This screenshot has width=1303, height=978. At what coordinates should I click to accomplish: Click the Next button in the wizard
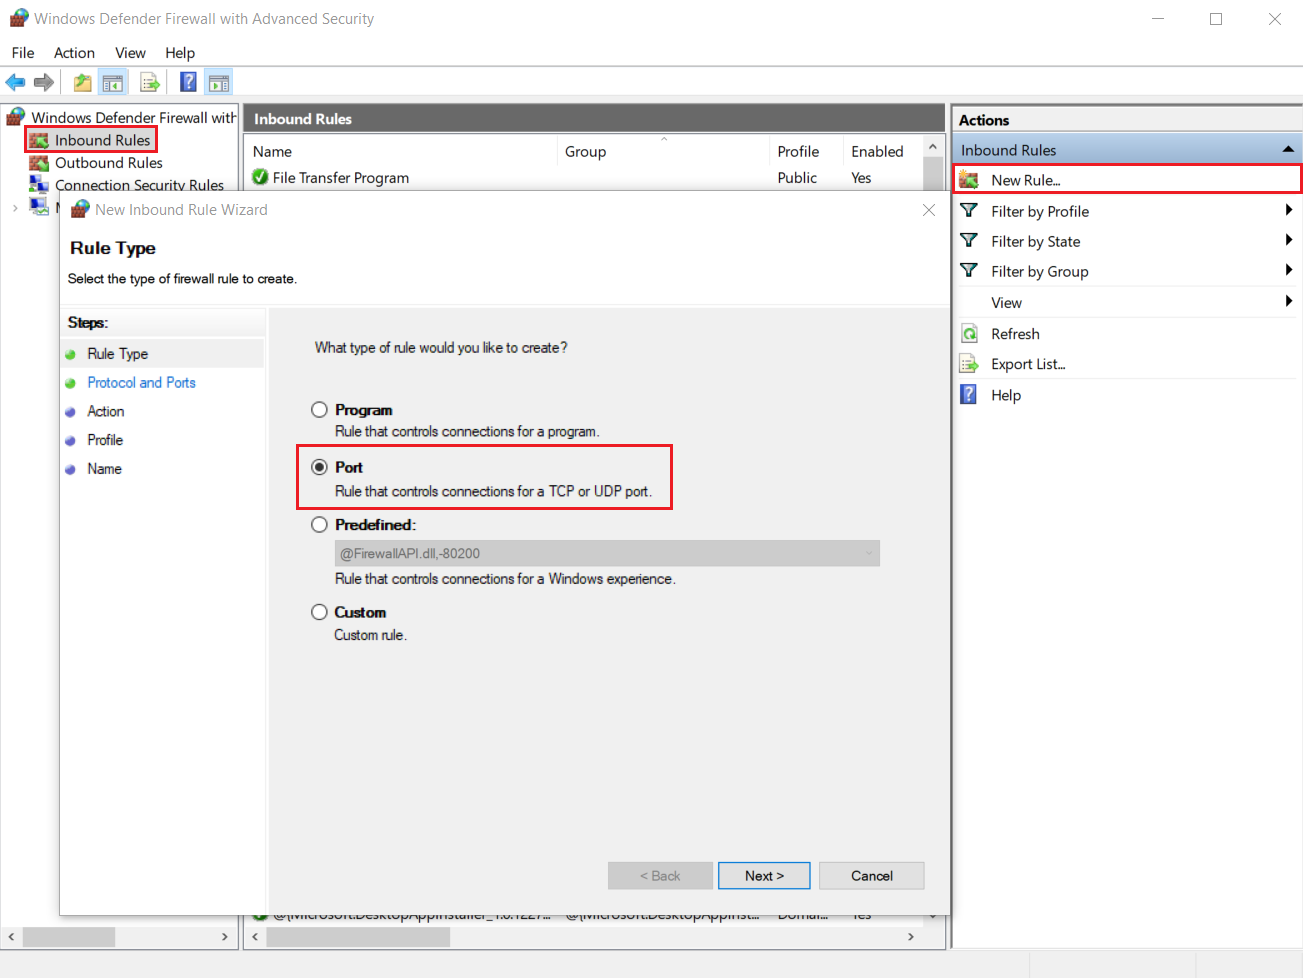(x=764, y=876)
